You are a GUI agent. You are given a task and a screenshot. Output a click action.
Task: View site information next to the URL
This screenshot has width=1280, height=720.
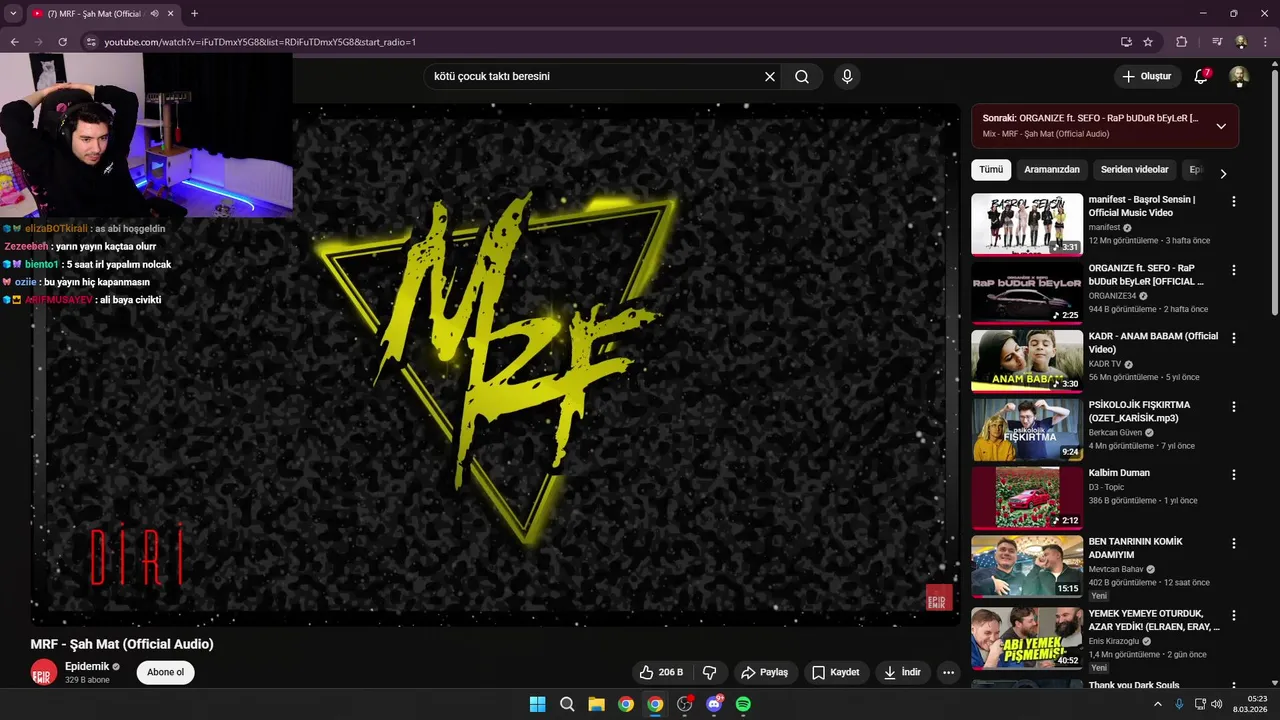[x=90, y=42]
